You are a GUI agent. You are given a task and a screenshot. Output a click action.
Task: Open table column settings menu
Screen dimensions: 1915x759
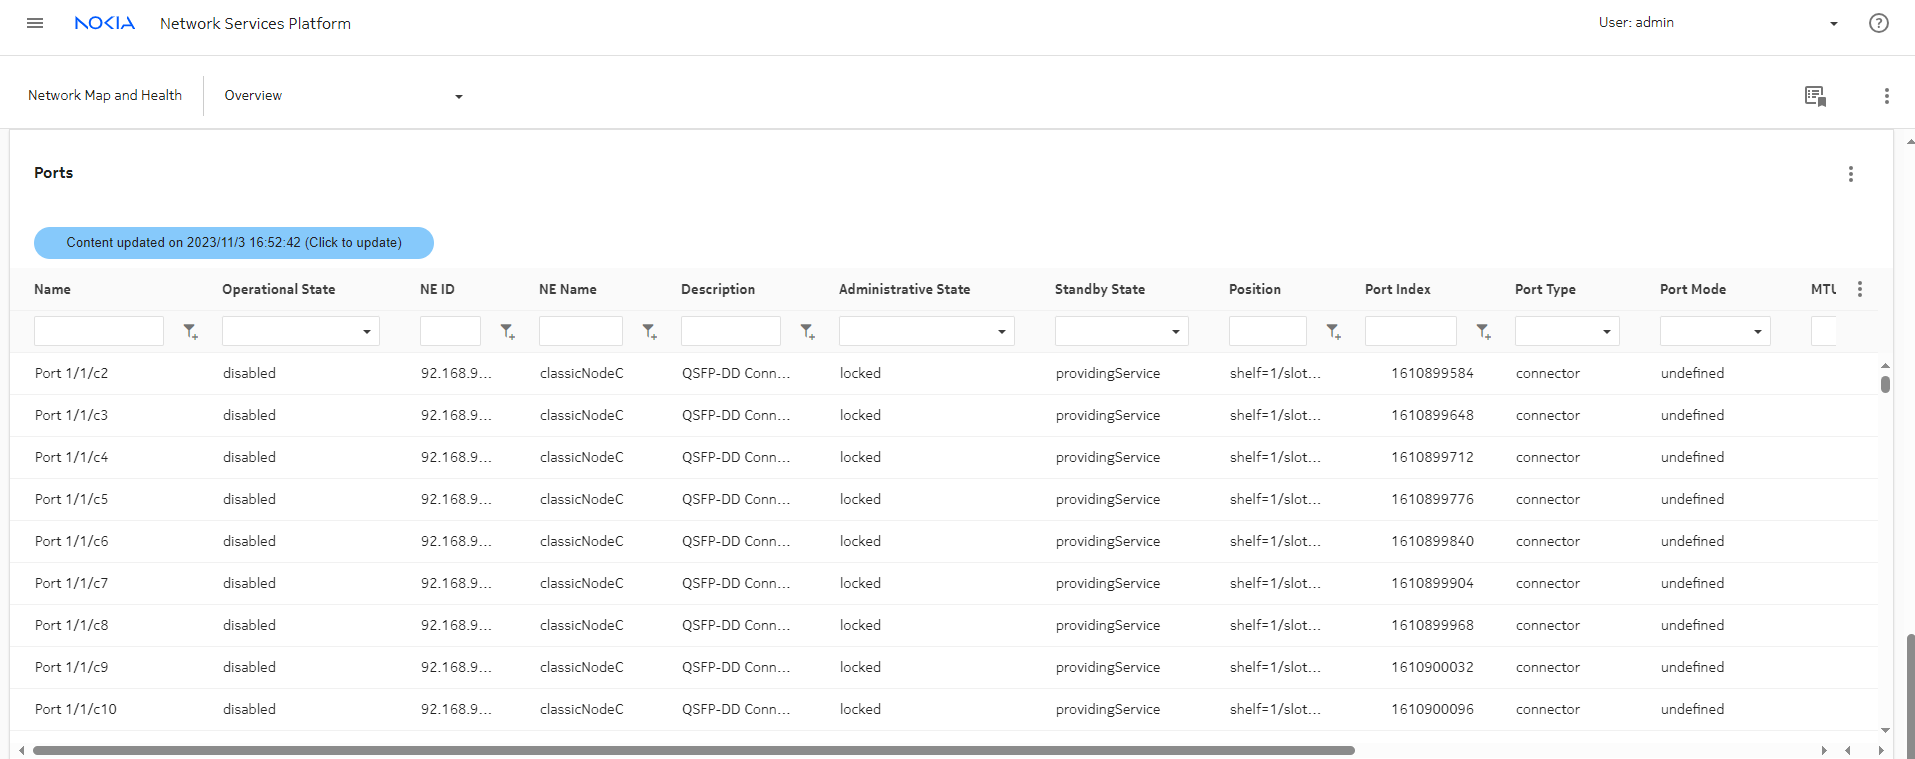tap(1859, 289)
